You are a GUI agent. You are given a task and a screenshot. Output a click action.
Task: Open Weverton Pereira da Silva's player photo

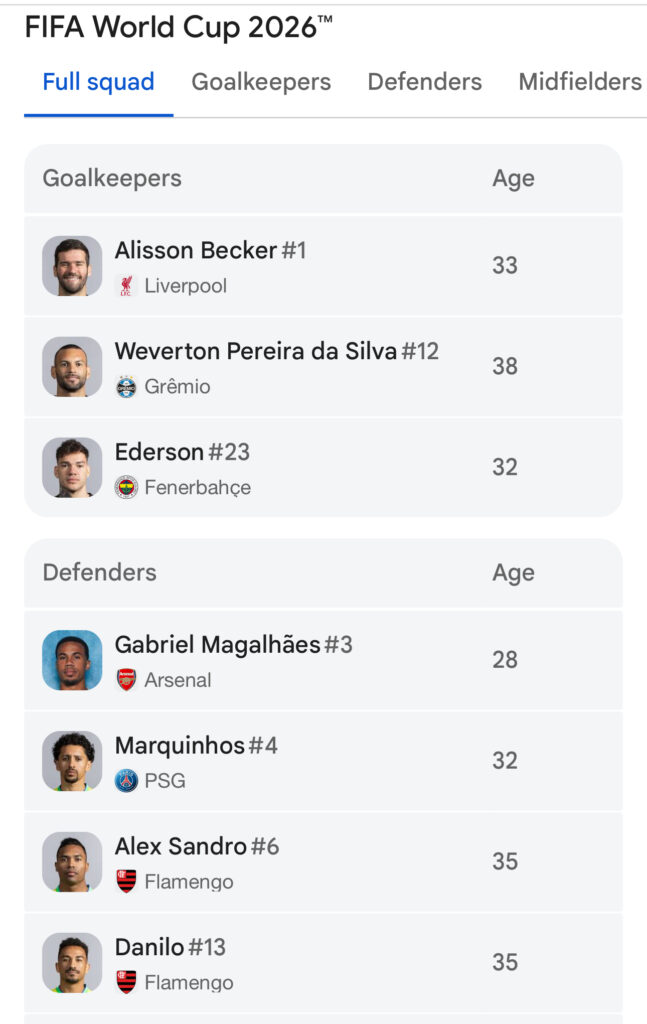72,366
